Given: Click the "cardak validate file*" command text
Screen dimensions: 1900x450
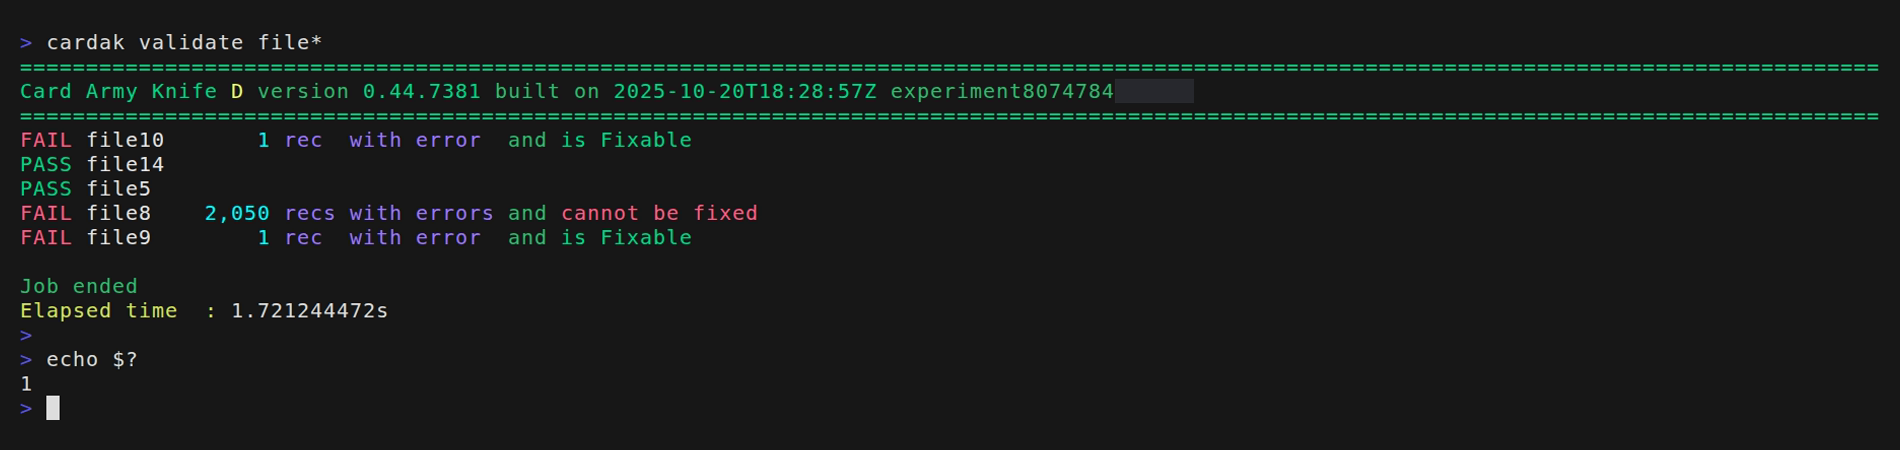Looking at the screenshot, I should click(184, 43).
